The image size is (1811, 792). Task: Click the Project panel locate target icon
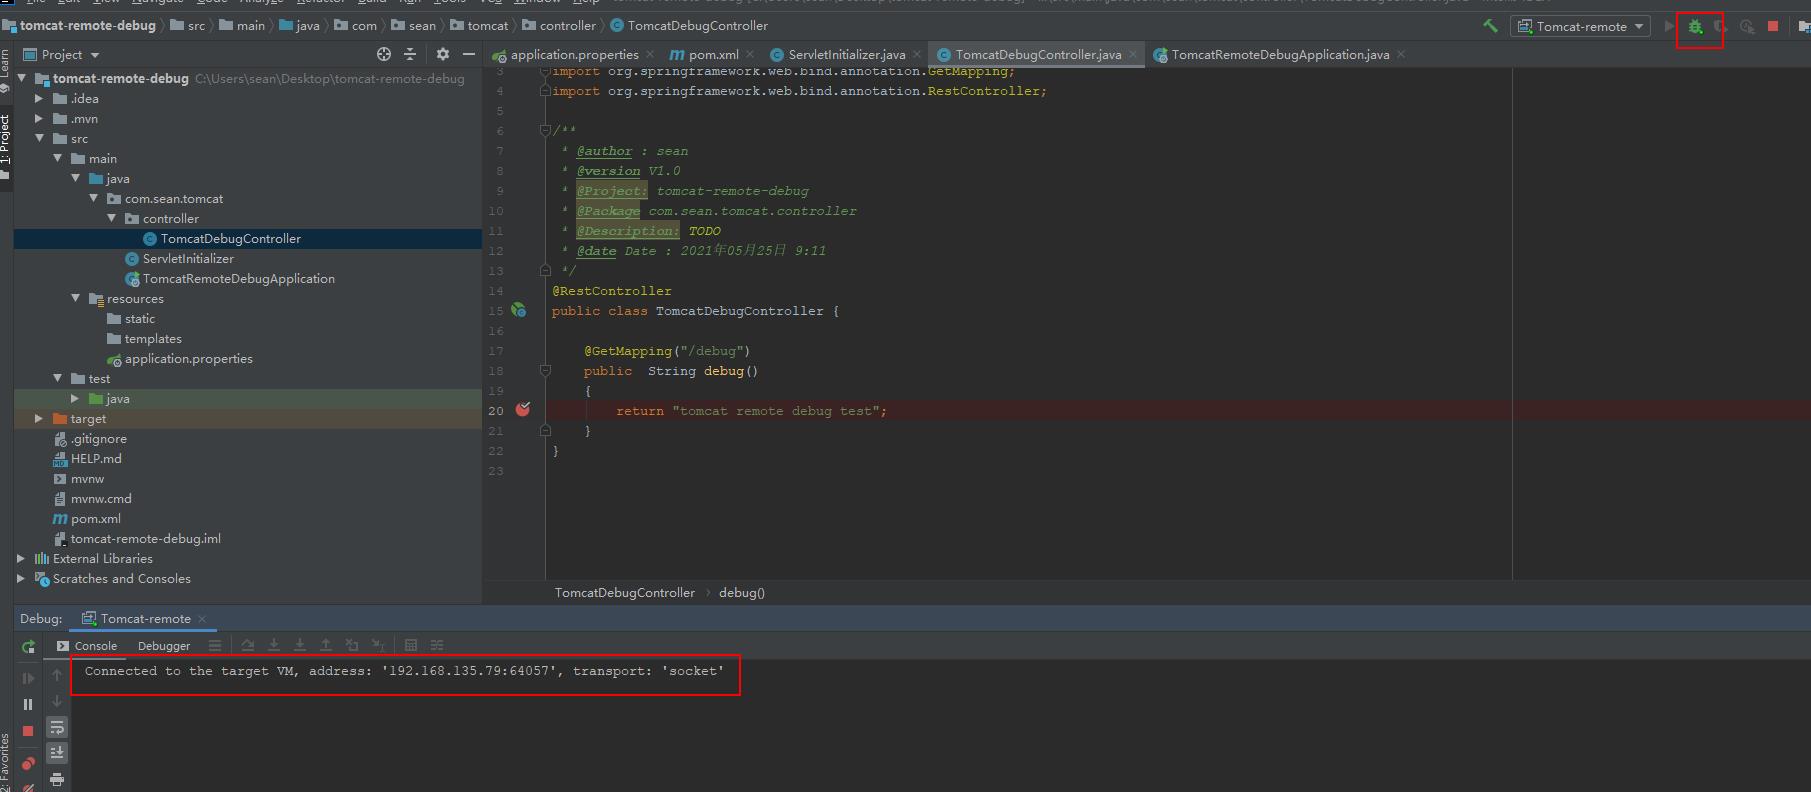coord(384,54)
